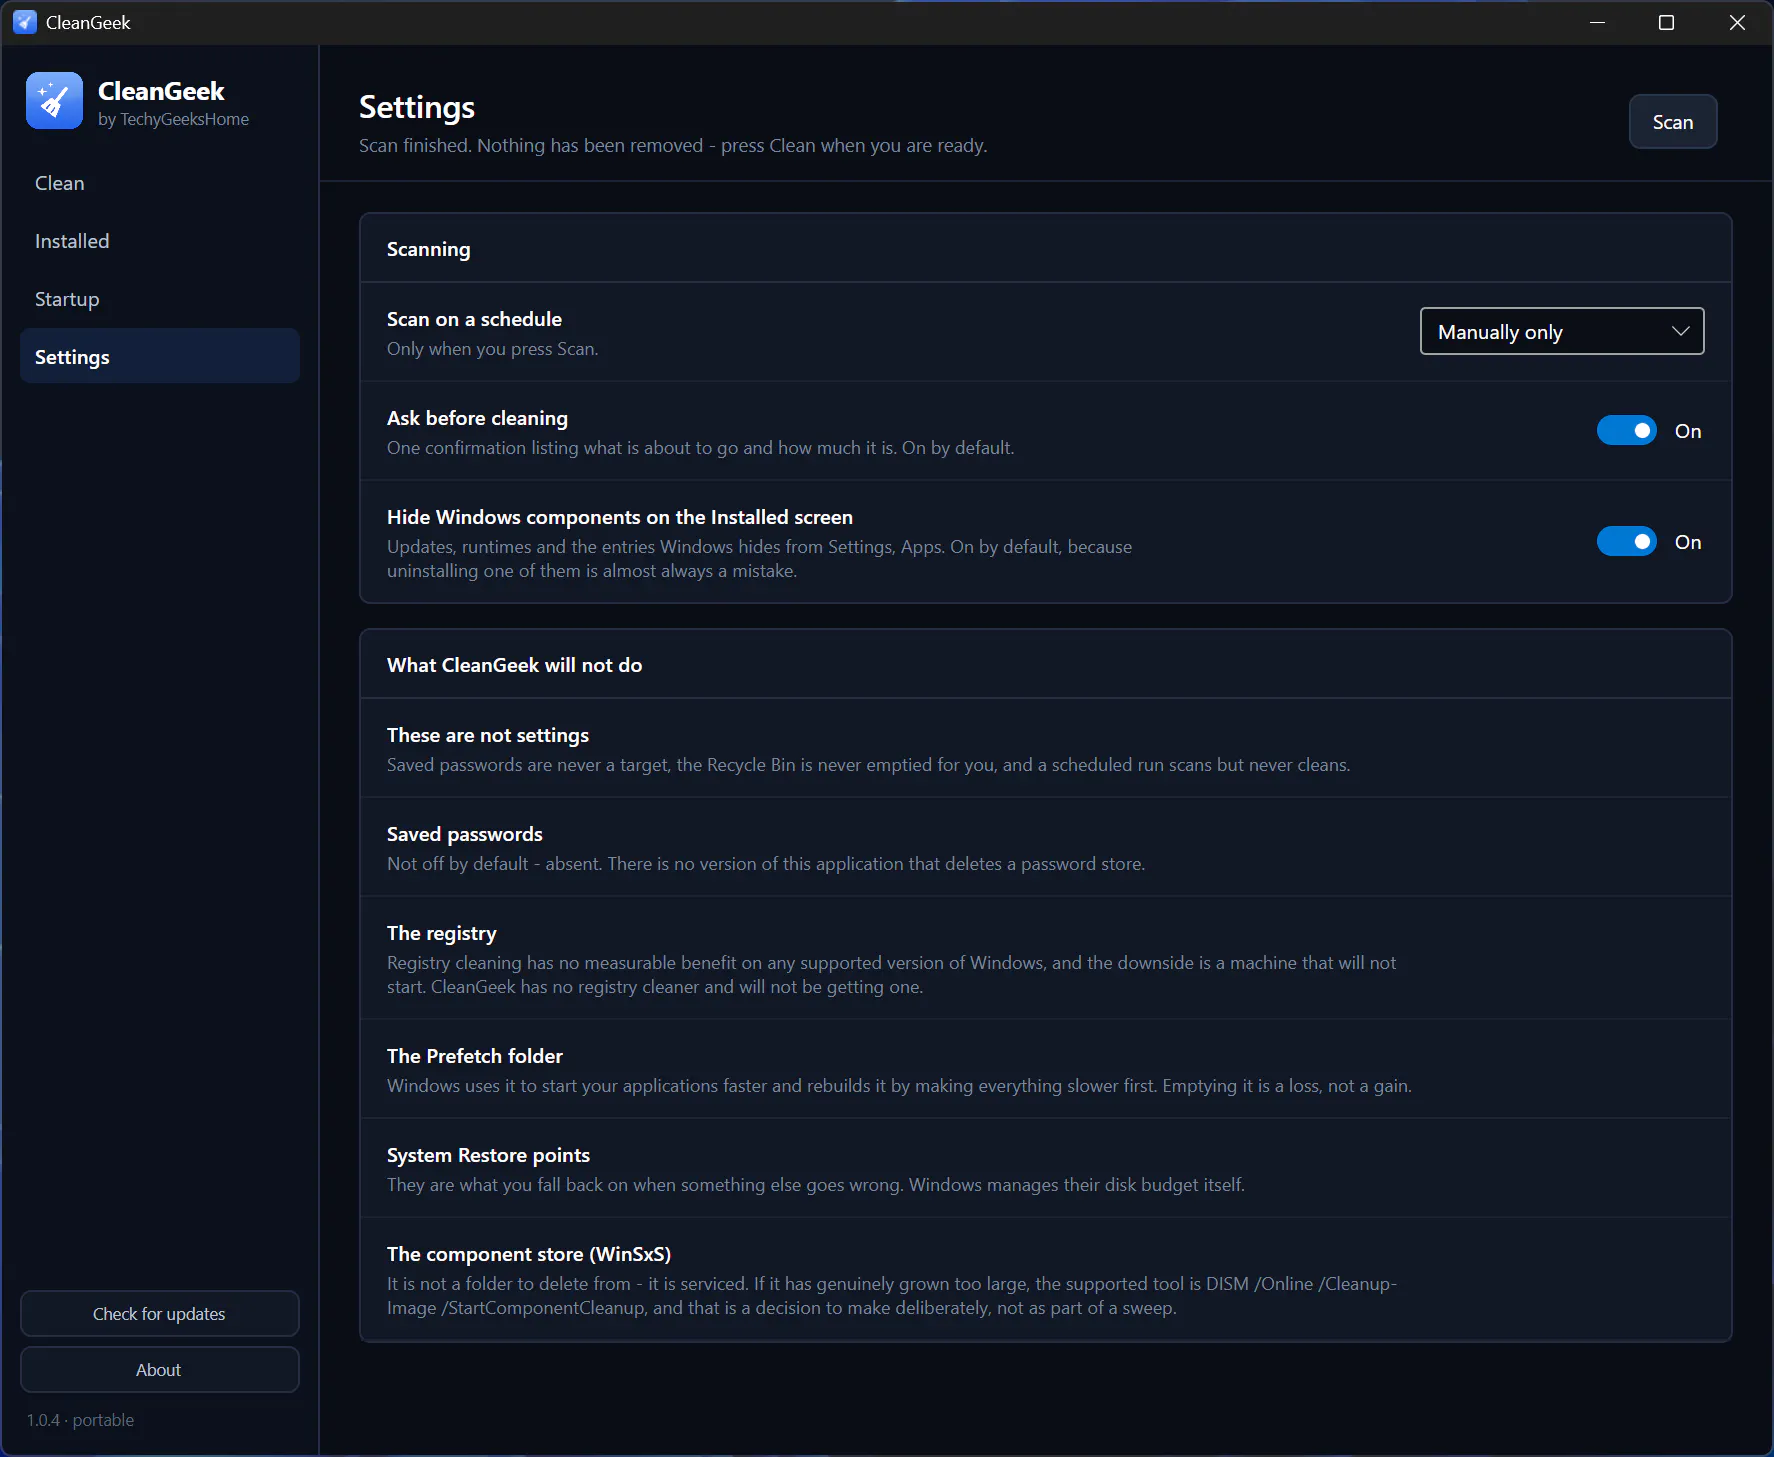Screen dimensions: 1774x1457
Task: Click the version label 1.0.4 · portable
Action: tap(80, 1420)
